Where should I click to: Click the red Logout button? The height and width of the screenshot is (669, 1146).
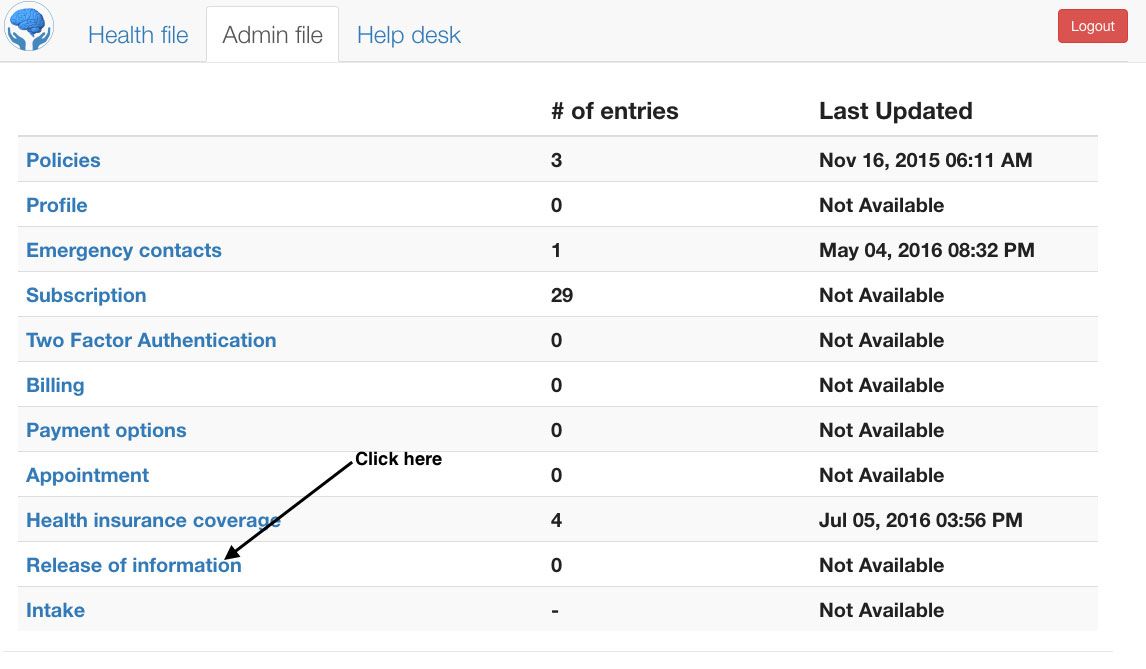click(x=1093, y=26)
